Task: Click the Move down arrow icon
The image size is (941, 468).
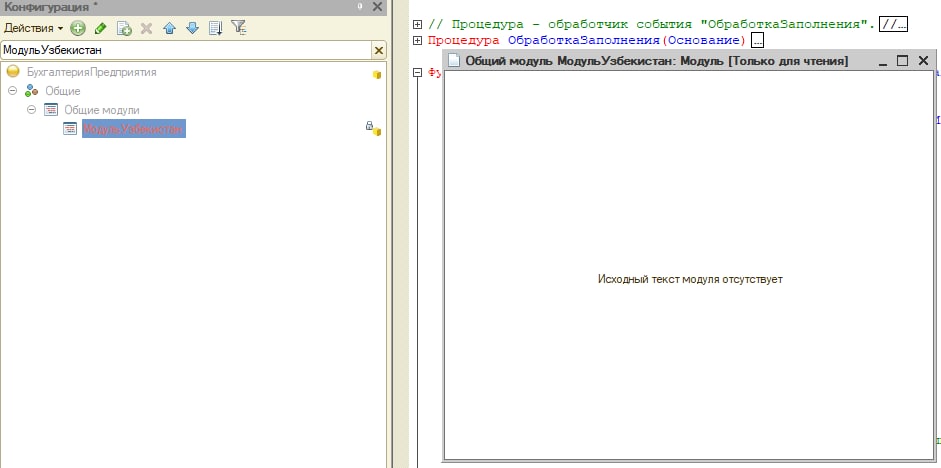Action: 192,28
